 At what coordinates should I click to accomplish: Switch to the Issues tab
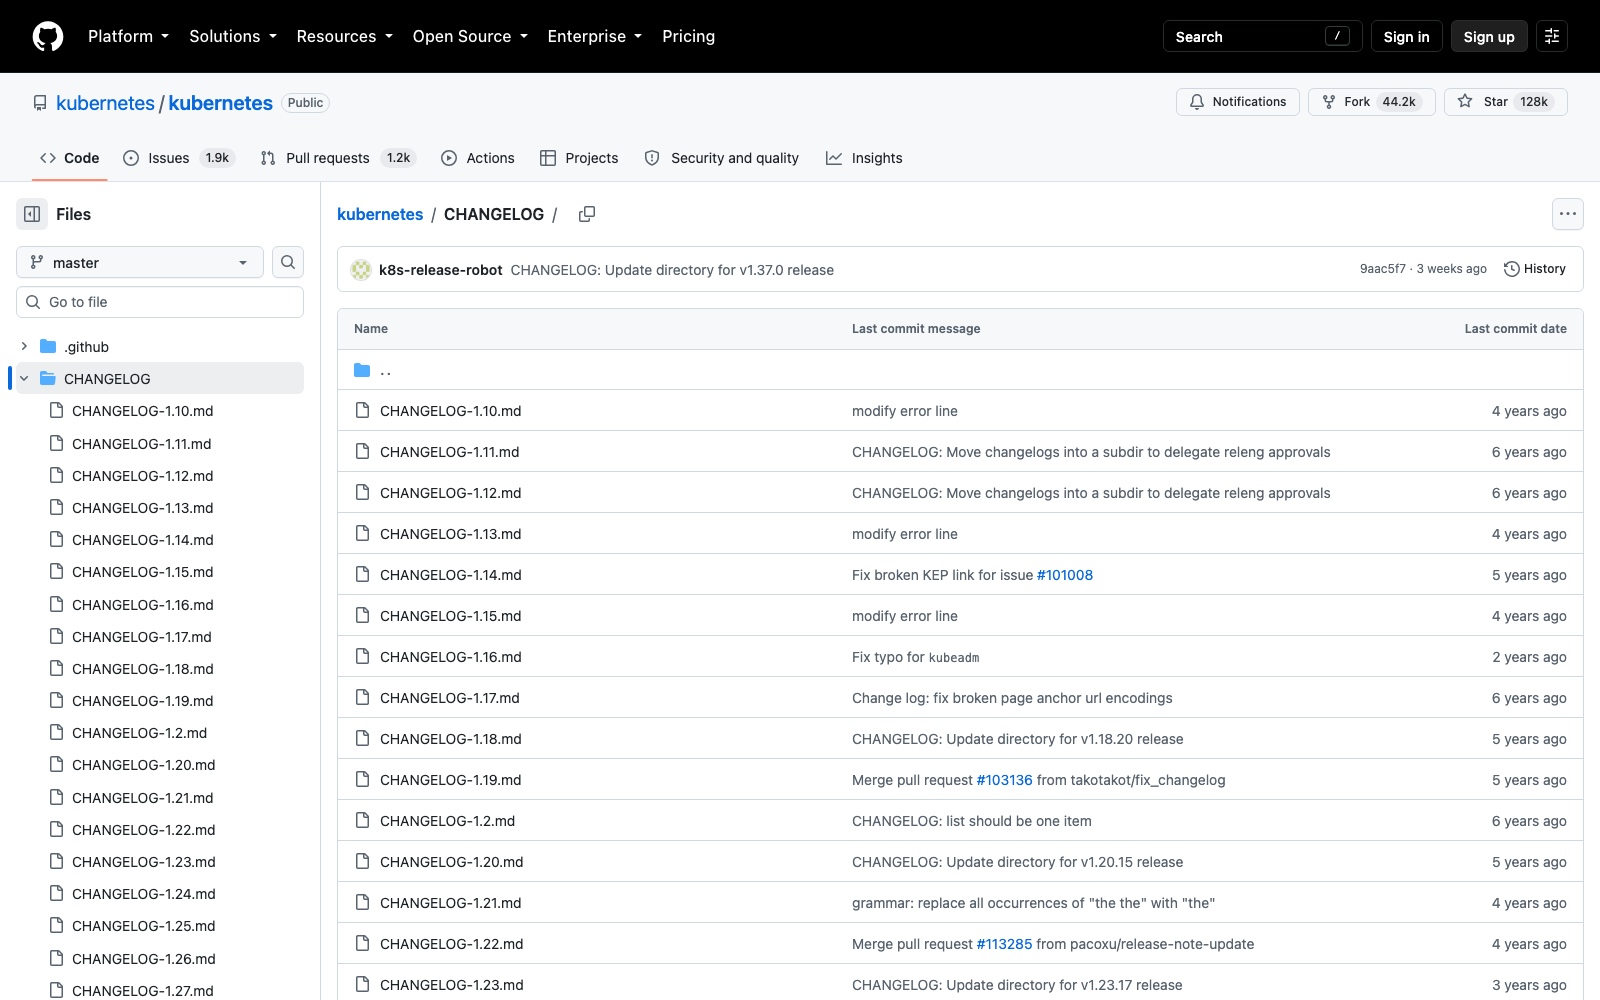(x=179, y=158)
